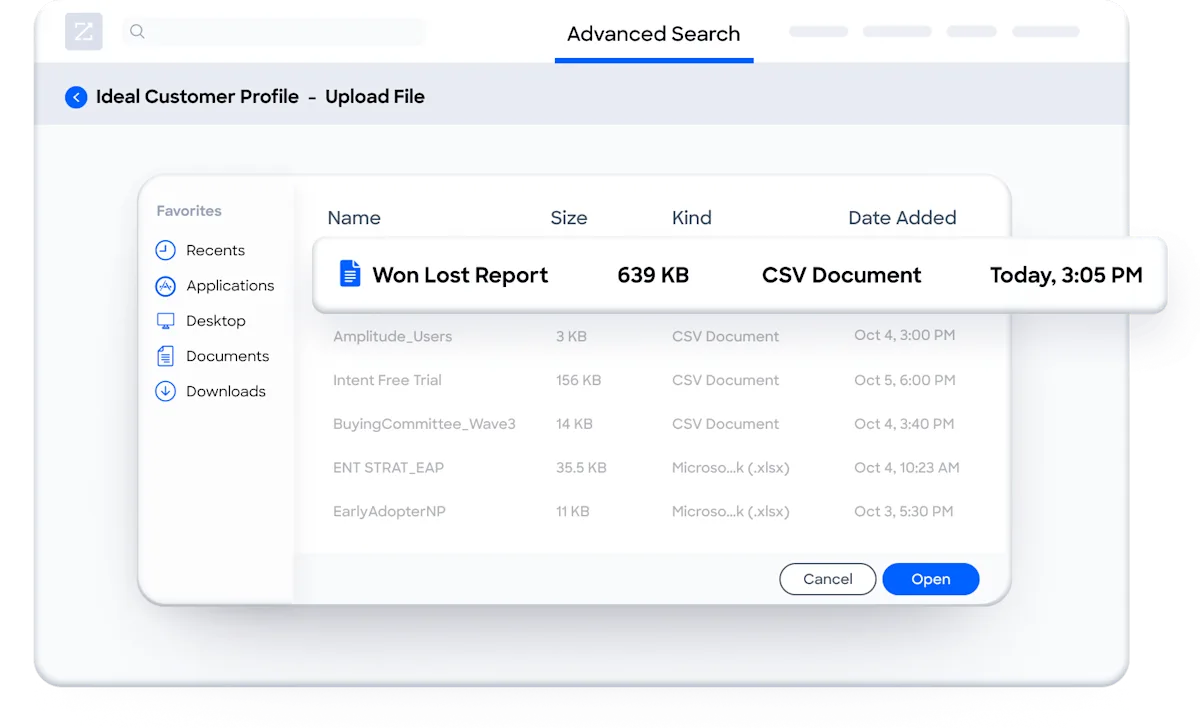Click the Oct 4, 10:23 AM date

[x=907, y=467]
